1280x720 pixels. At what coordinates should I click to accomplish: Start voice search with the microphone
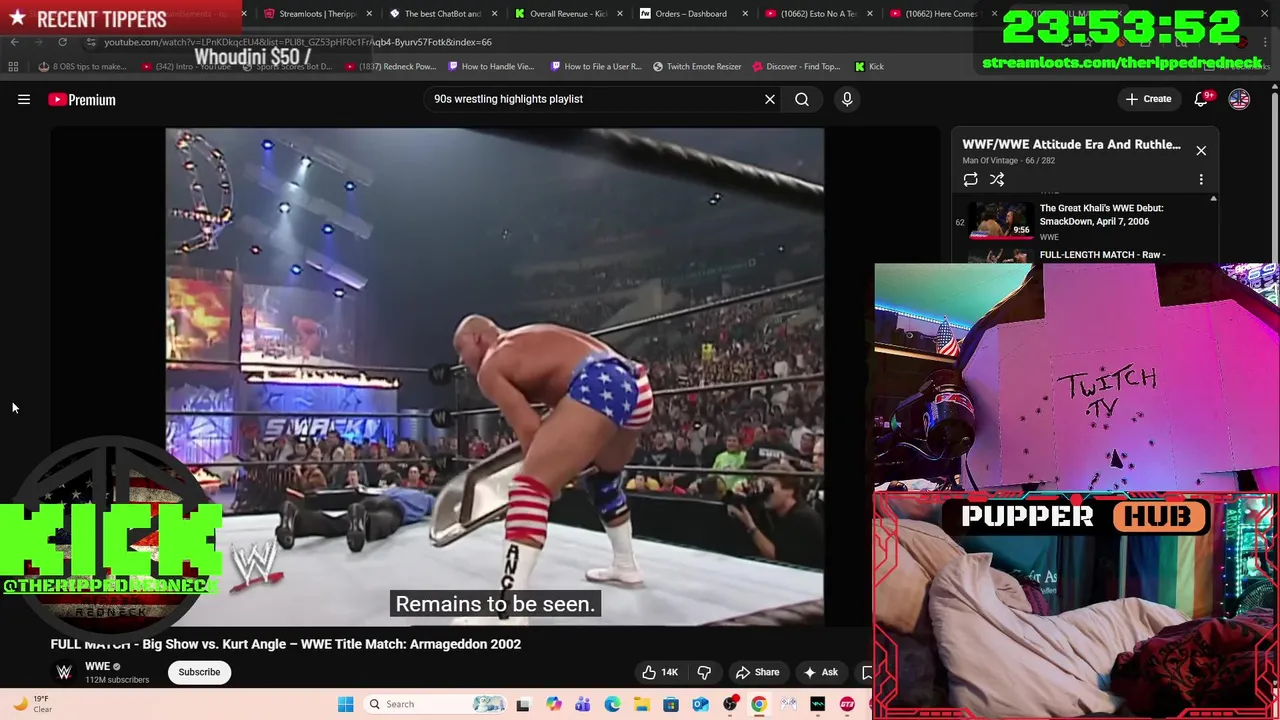(x=847, y=99)
